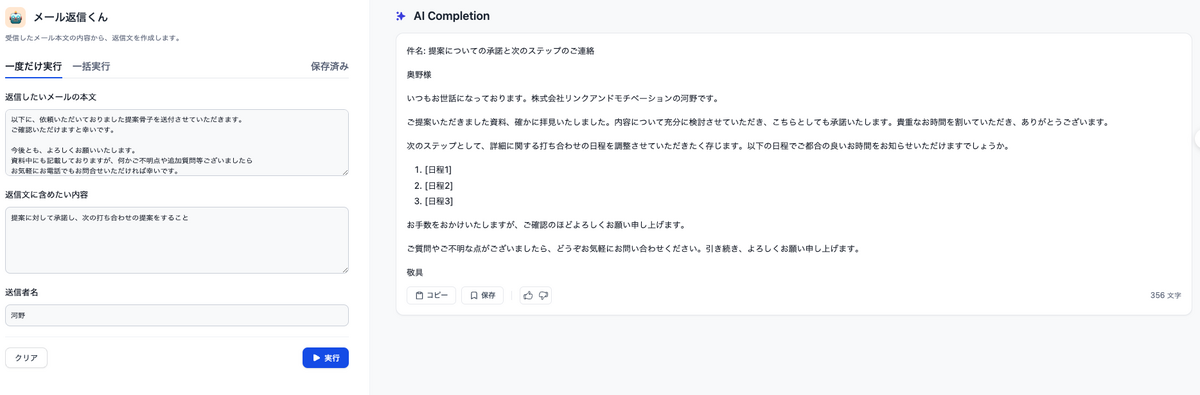Switch to the 一括実行 tab
The image size is (1200, 395).
(91, 66)
